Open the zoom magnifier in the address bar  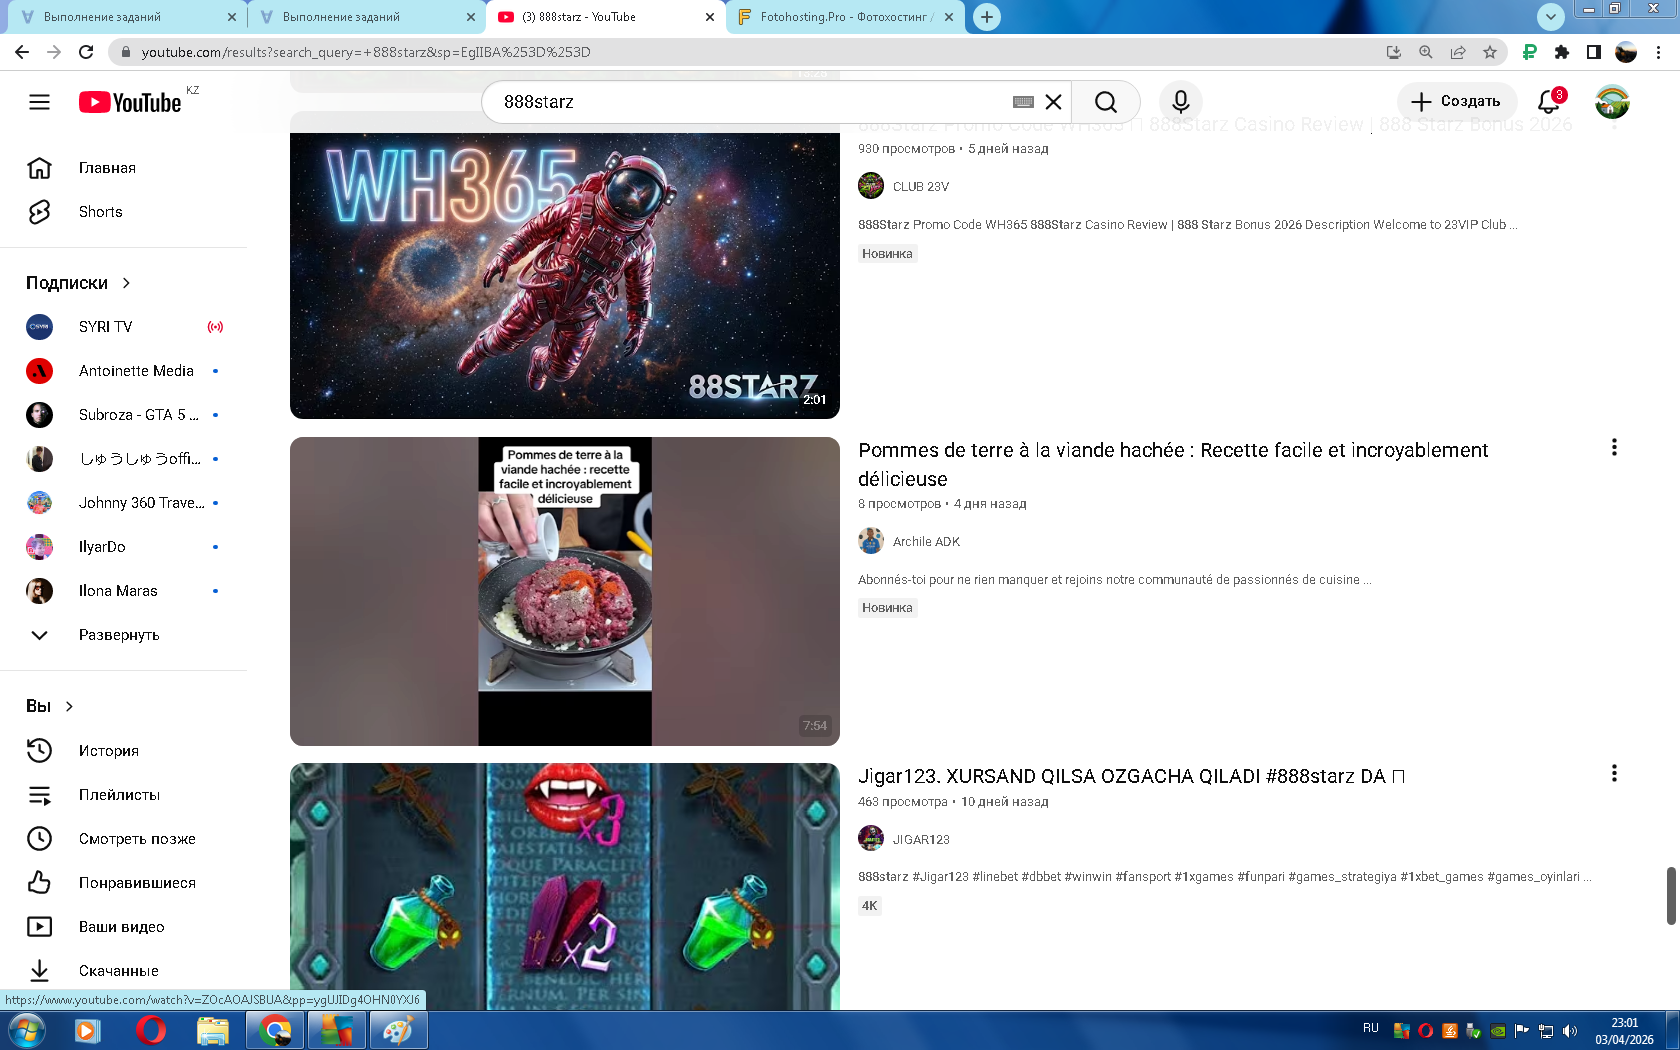click(x=1426, y=52)
